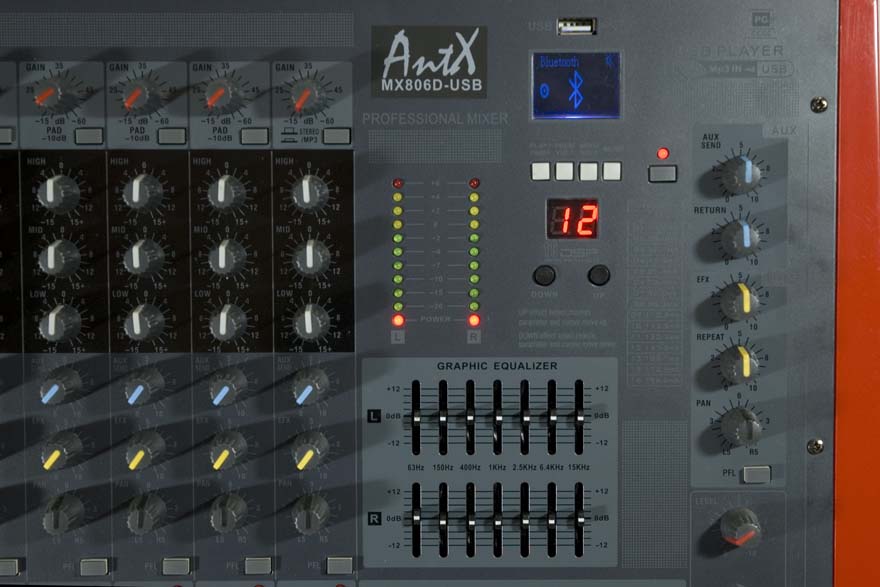Viewport: 880px width, 587px height.
Task: Click the small red LED above the grey button
Action: point(663,153)
